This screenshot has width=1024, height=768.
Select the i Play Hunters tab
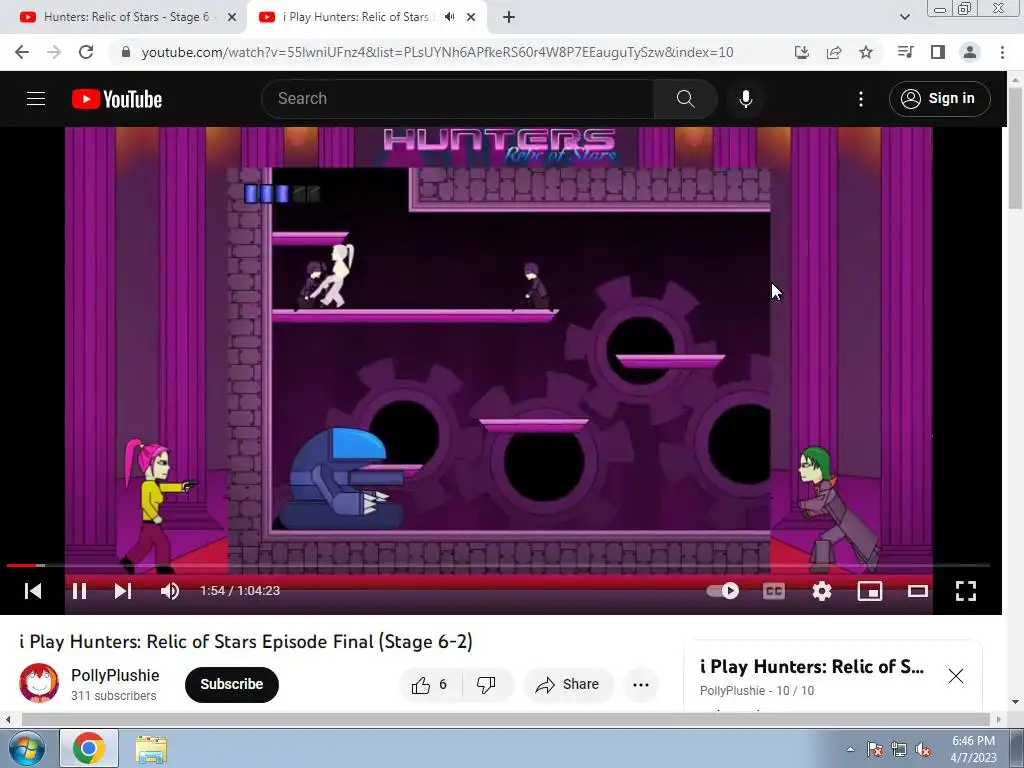356,17
